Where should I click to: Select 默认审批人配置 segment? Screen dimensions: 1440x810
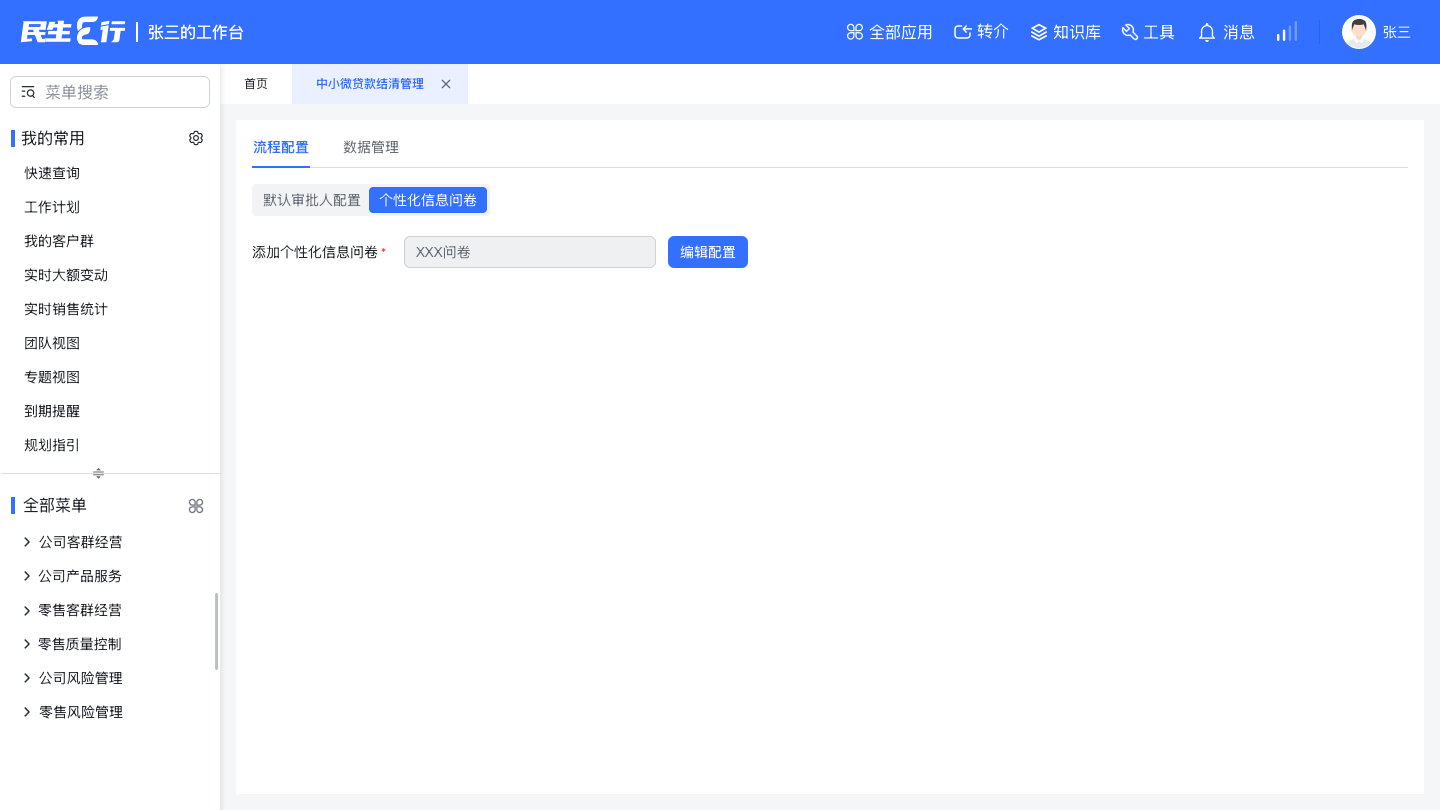click(312, 200)
